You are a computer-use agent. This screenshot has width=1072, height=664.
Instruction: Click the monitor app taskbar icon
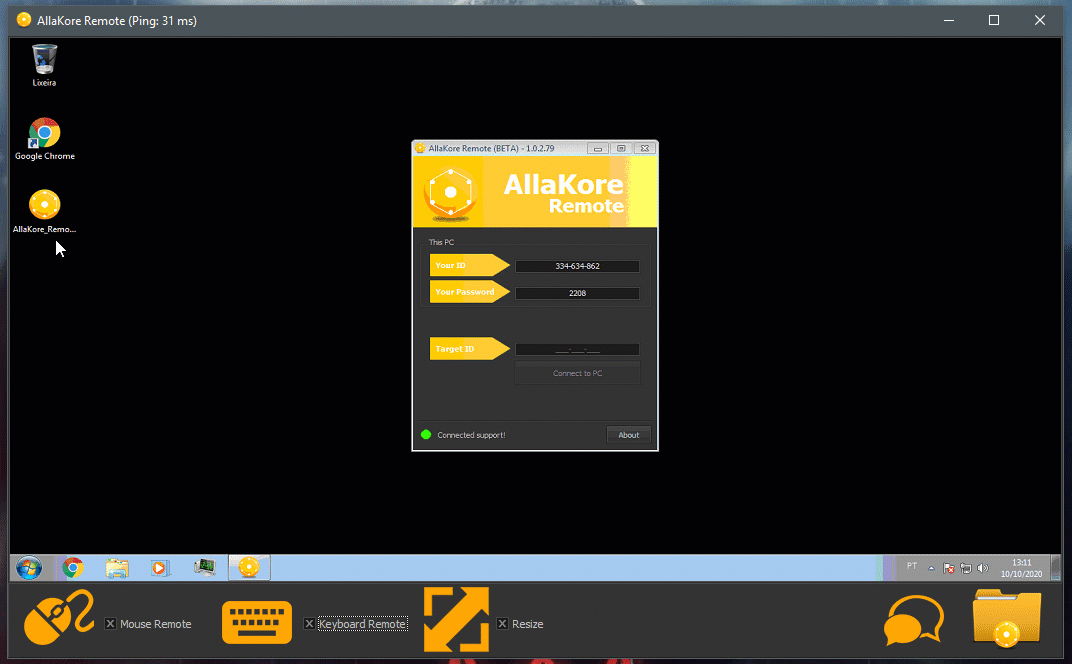204,567
